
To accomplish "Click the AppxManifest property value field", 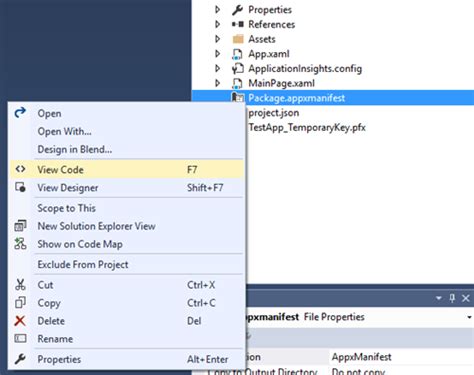I will click(401, 357).
